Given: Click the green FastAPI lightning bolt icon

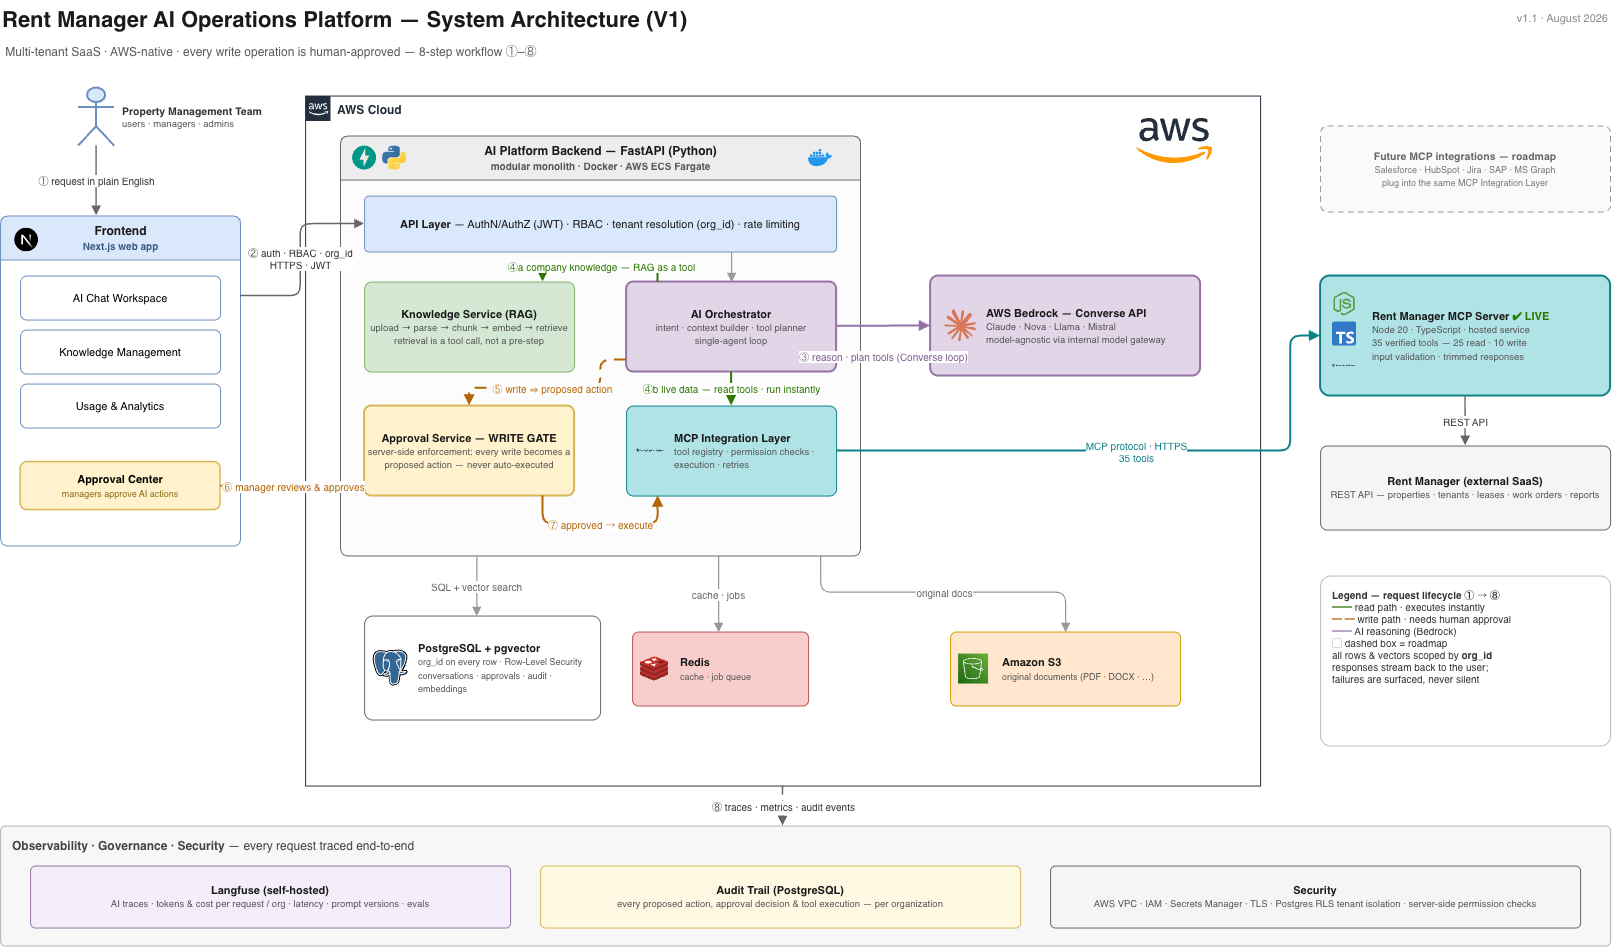Looking at the screenshot, I should [364, 157].
